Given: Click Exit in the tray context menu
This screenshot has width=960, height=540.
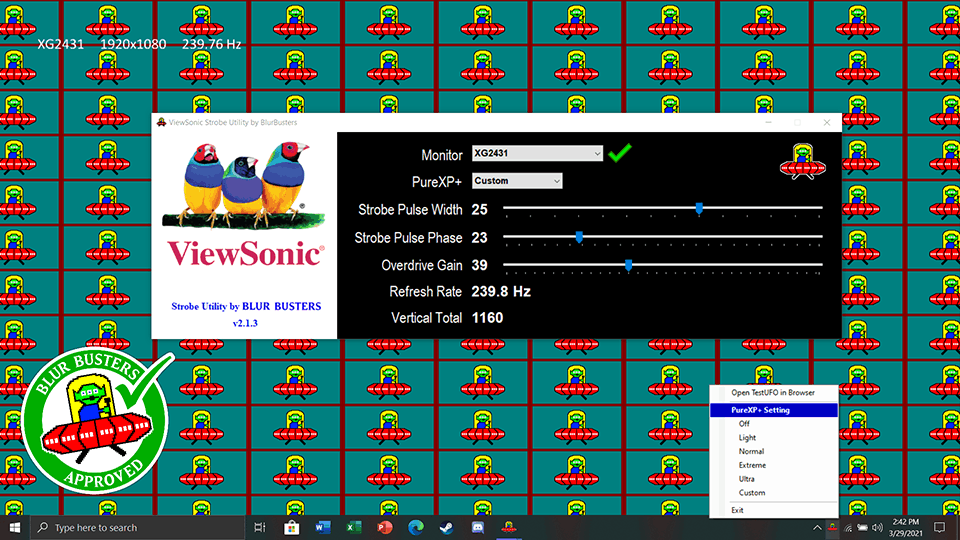Looking at the screenshot, I should [x=737, y=510].
